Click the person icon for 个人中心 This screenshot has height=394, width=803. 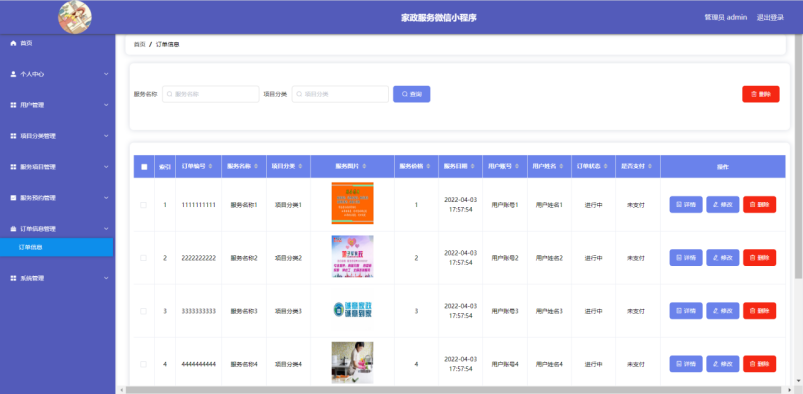point(13,74)
